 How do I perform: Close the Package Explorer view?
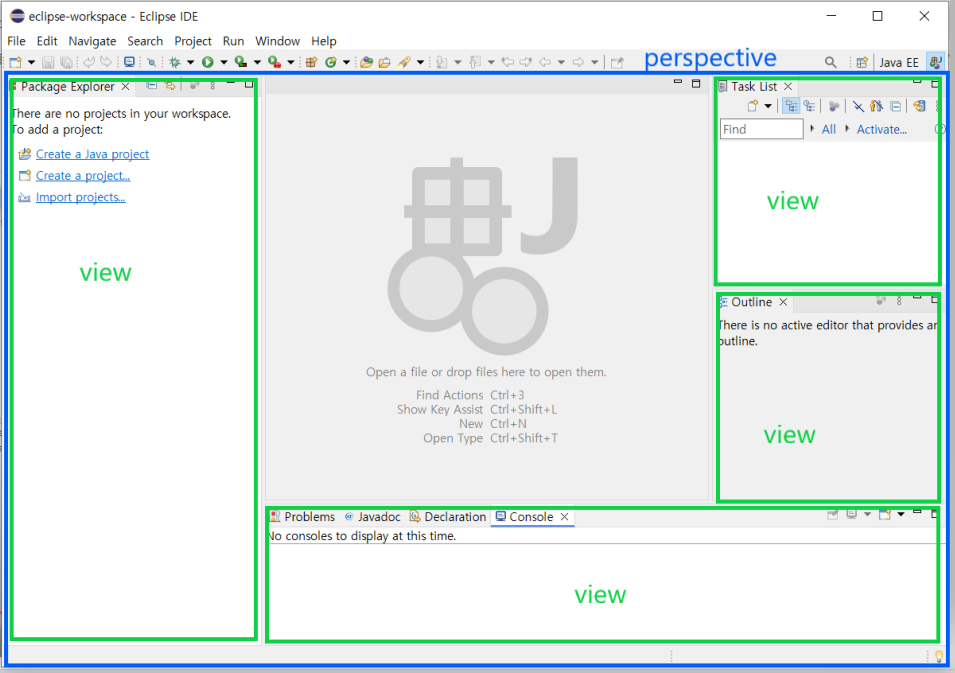click(125, 86)
